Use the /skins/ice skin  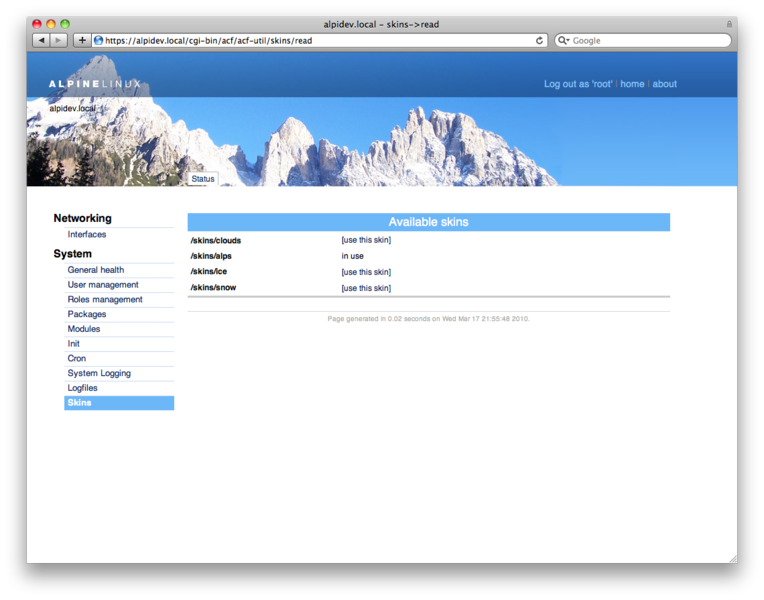[366, 272]
